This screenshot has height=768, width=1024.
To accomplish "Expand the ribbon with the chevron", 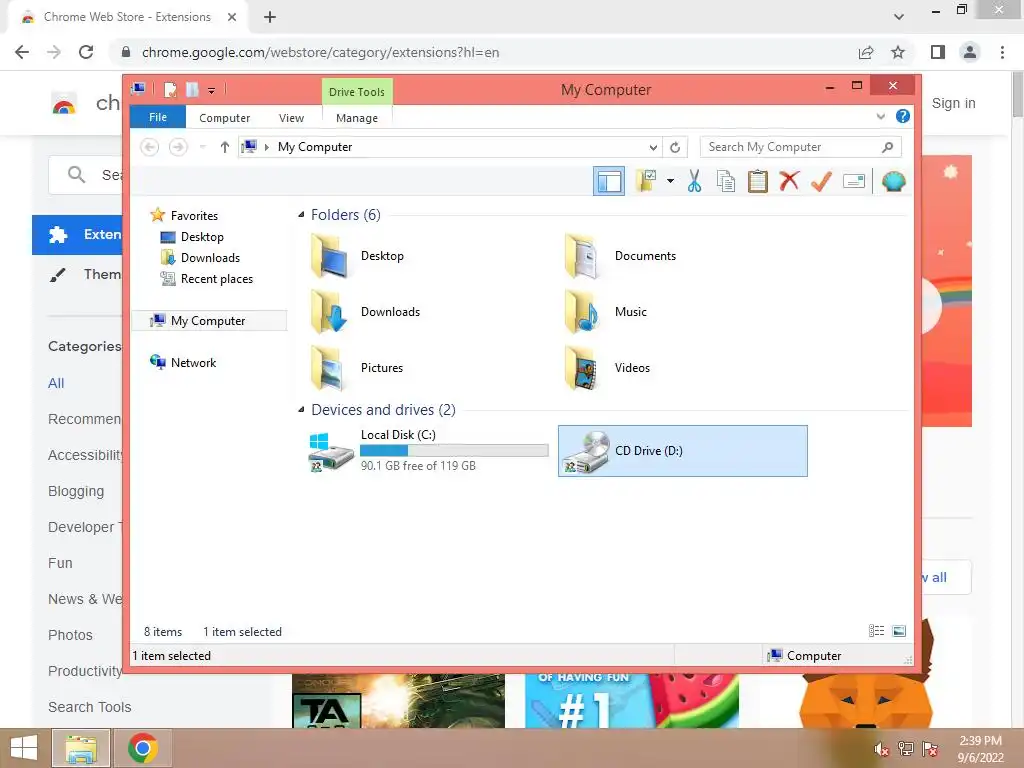I will coord(880,116).
